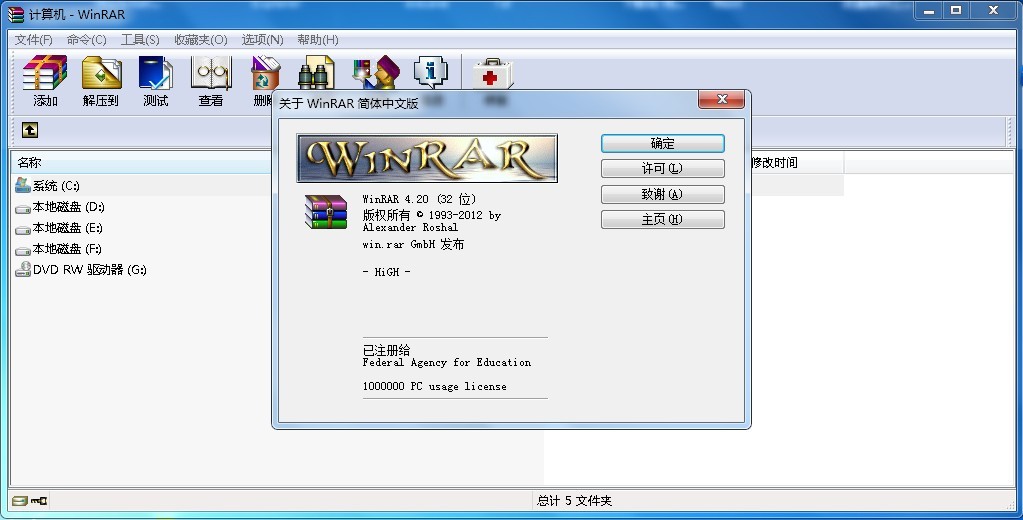This screenshot has height=520, width=1023.
Task: Click the Test (测试) archive icon
Action: pos(155,74)
